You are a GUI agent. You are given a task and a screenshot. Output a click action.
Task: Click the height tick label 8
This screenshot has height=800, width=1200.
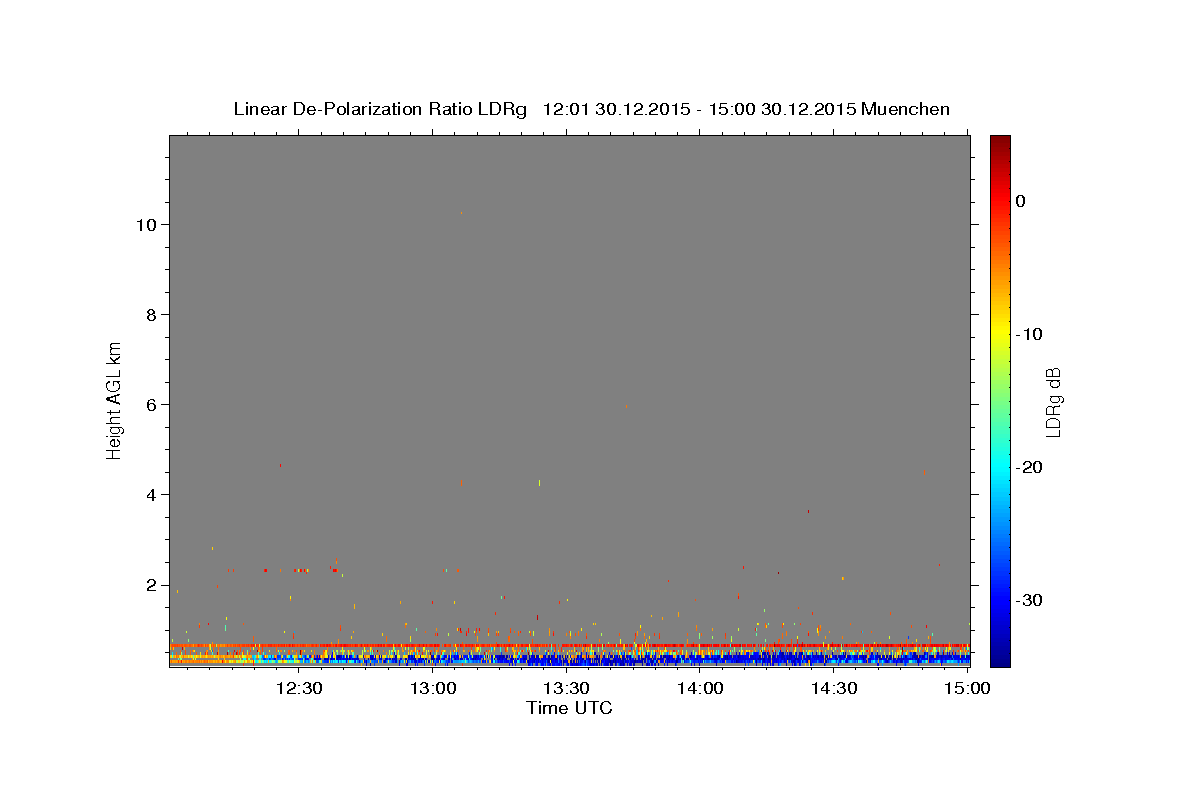151,315
